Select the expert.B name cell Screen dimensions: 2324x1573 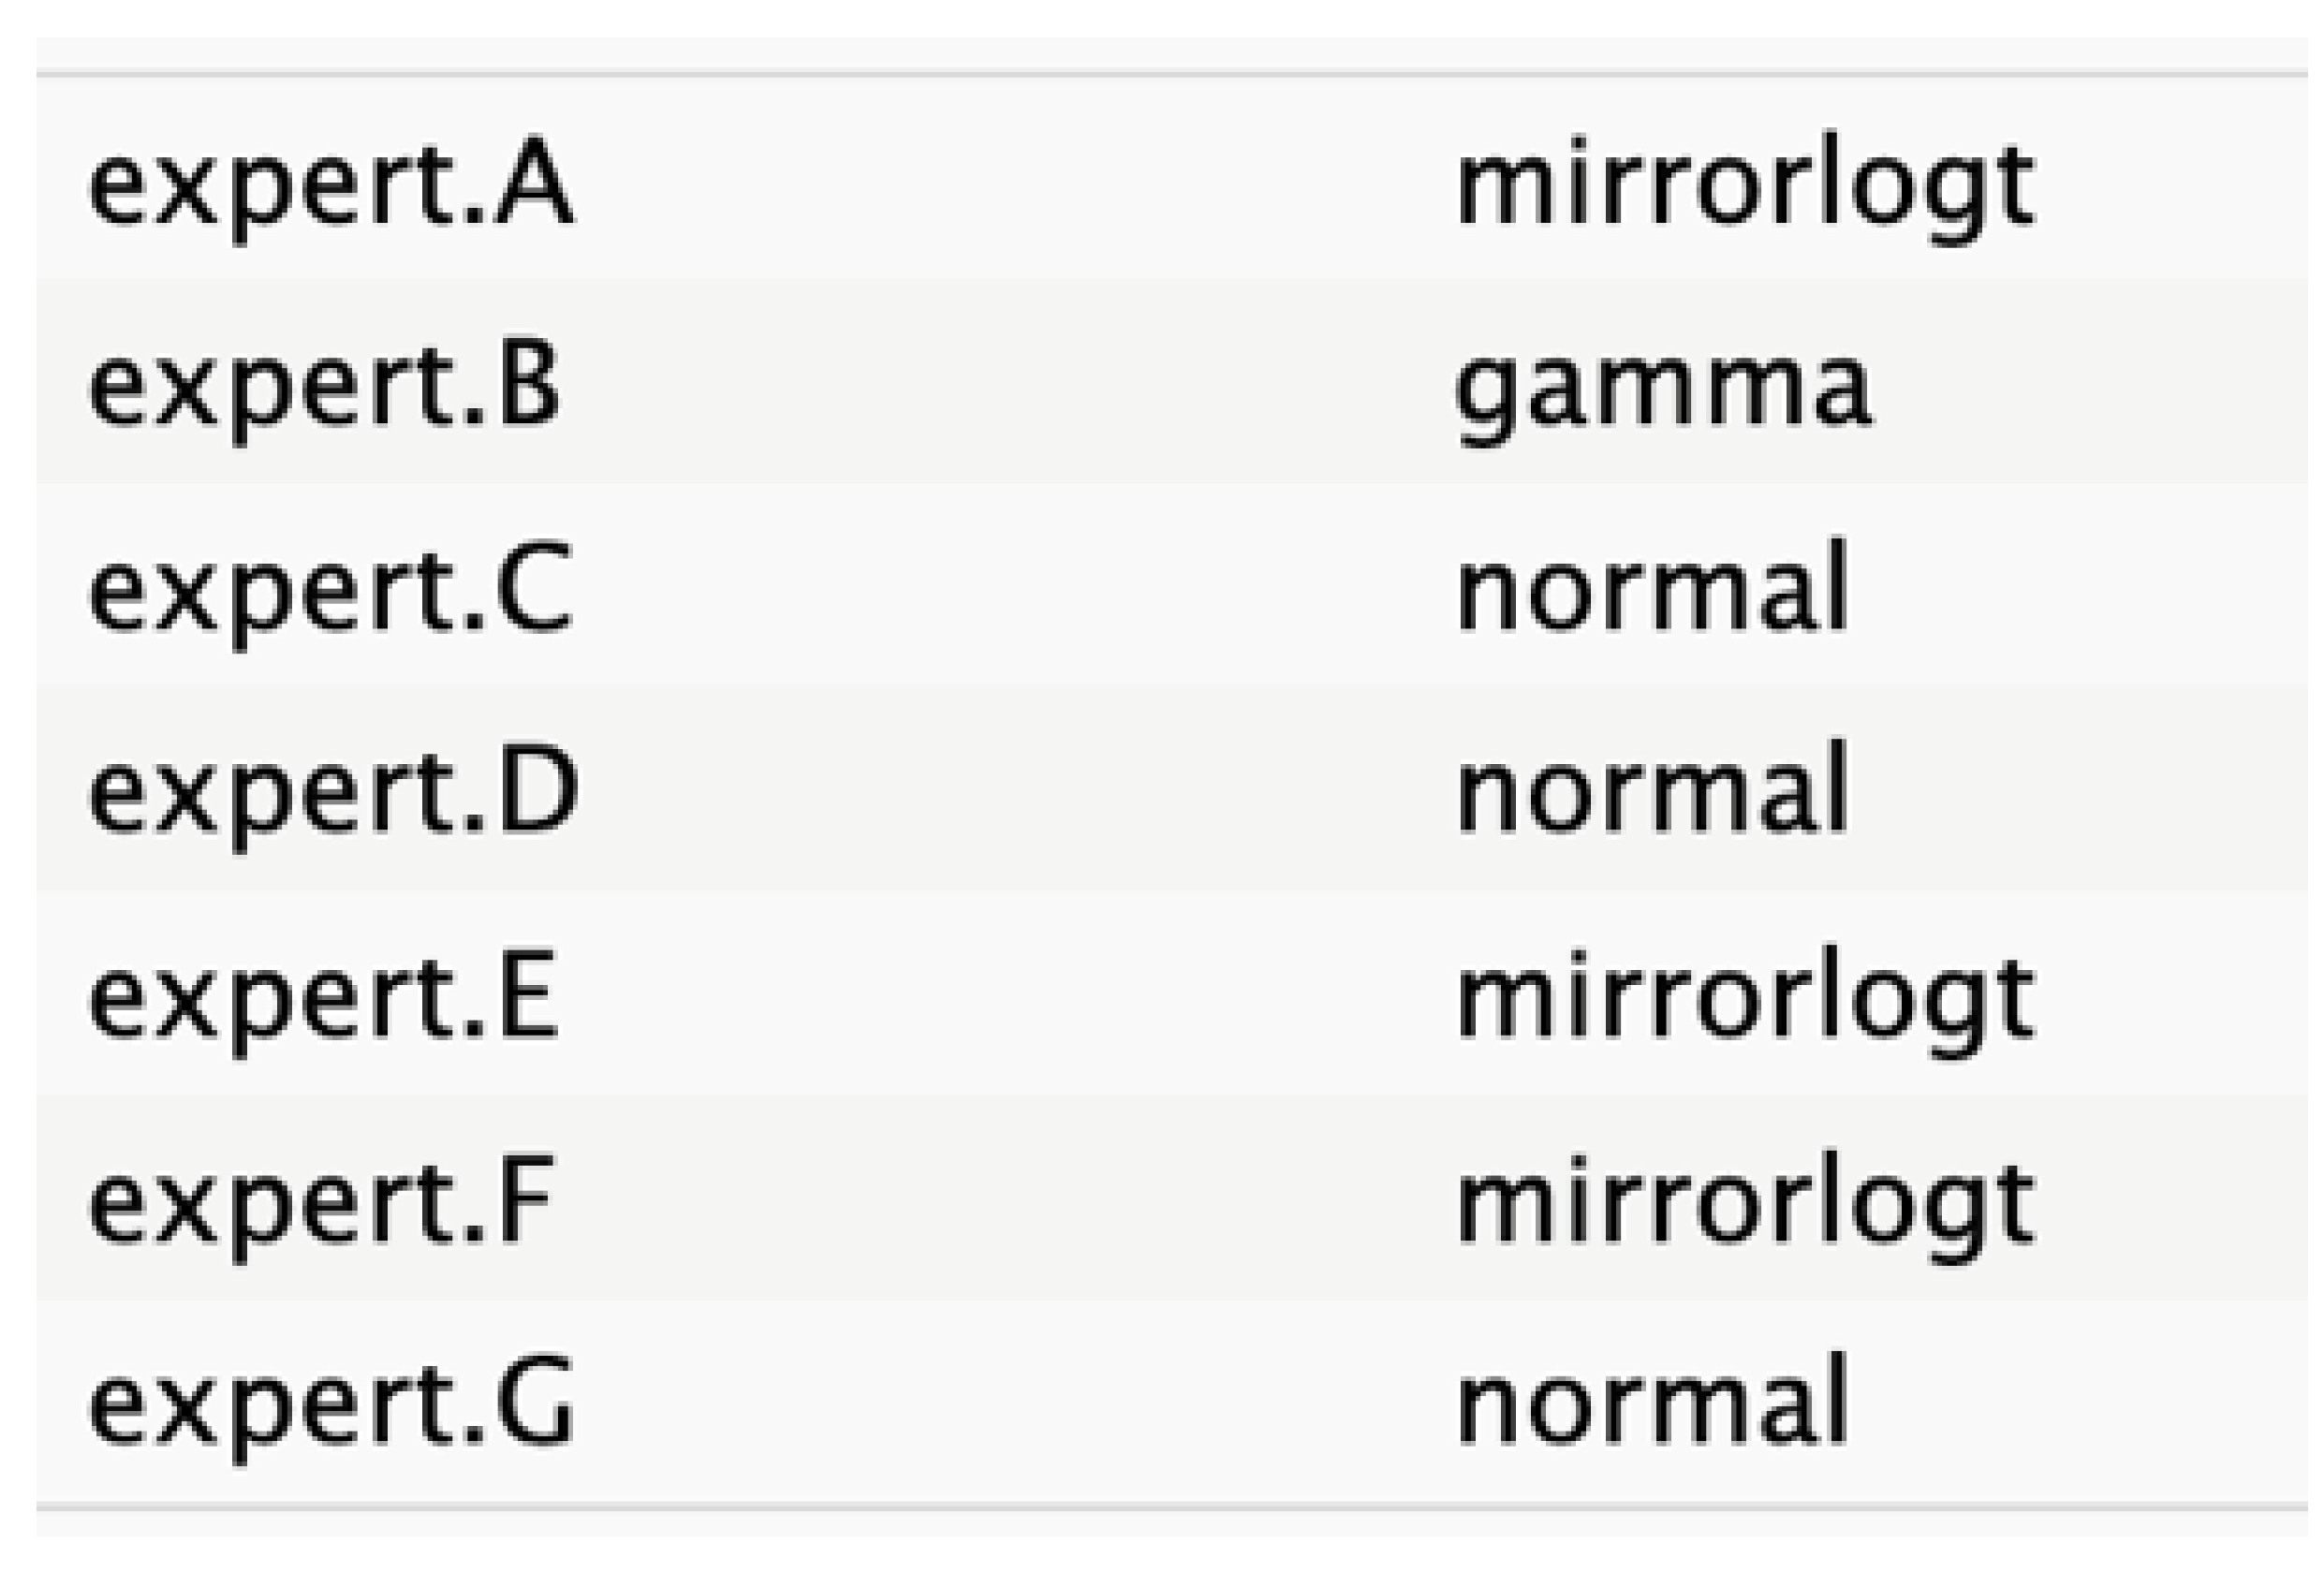(324, 388)
